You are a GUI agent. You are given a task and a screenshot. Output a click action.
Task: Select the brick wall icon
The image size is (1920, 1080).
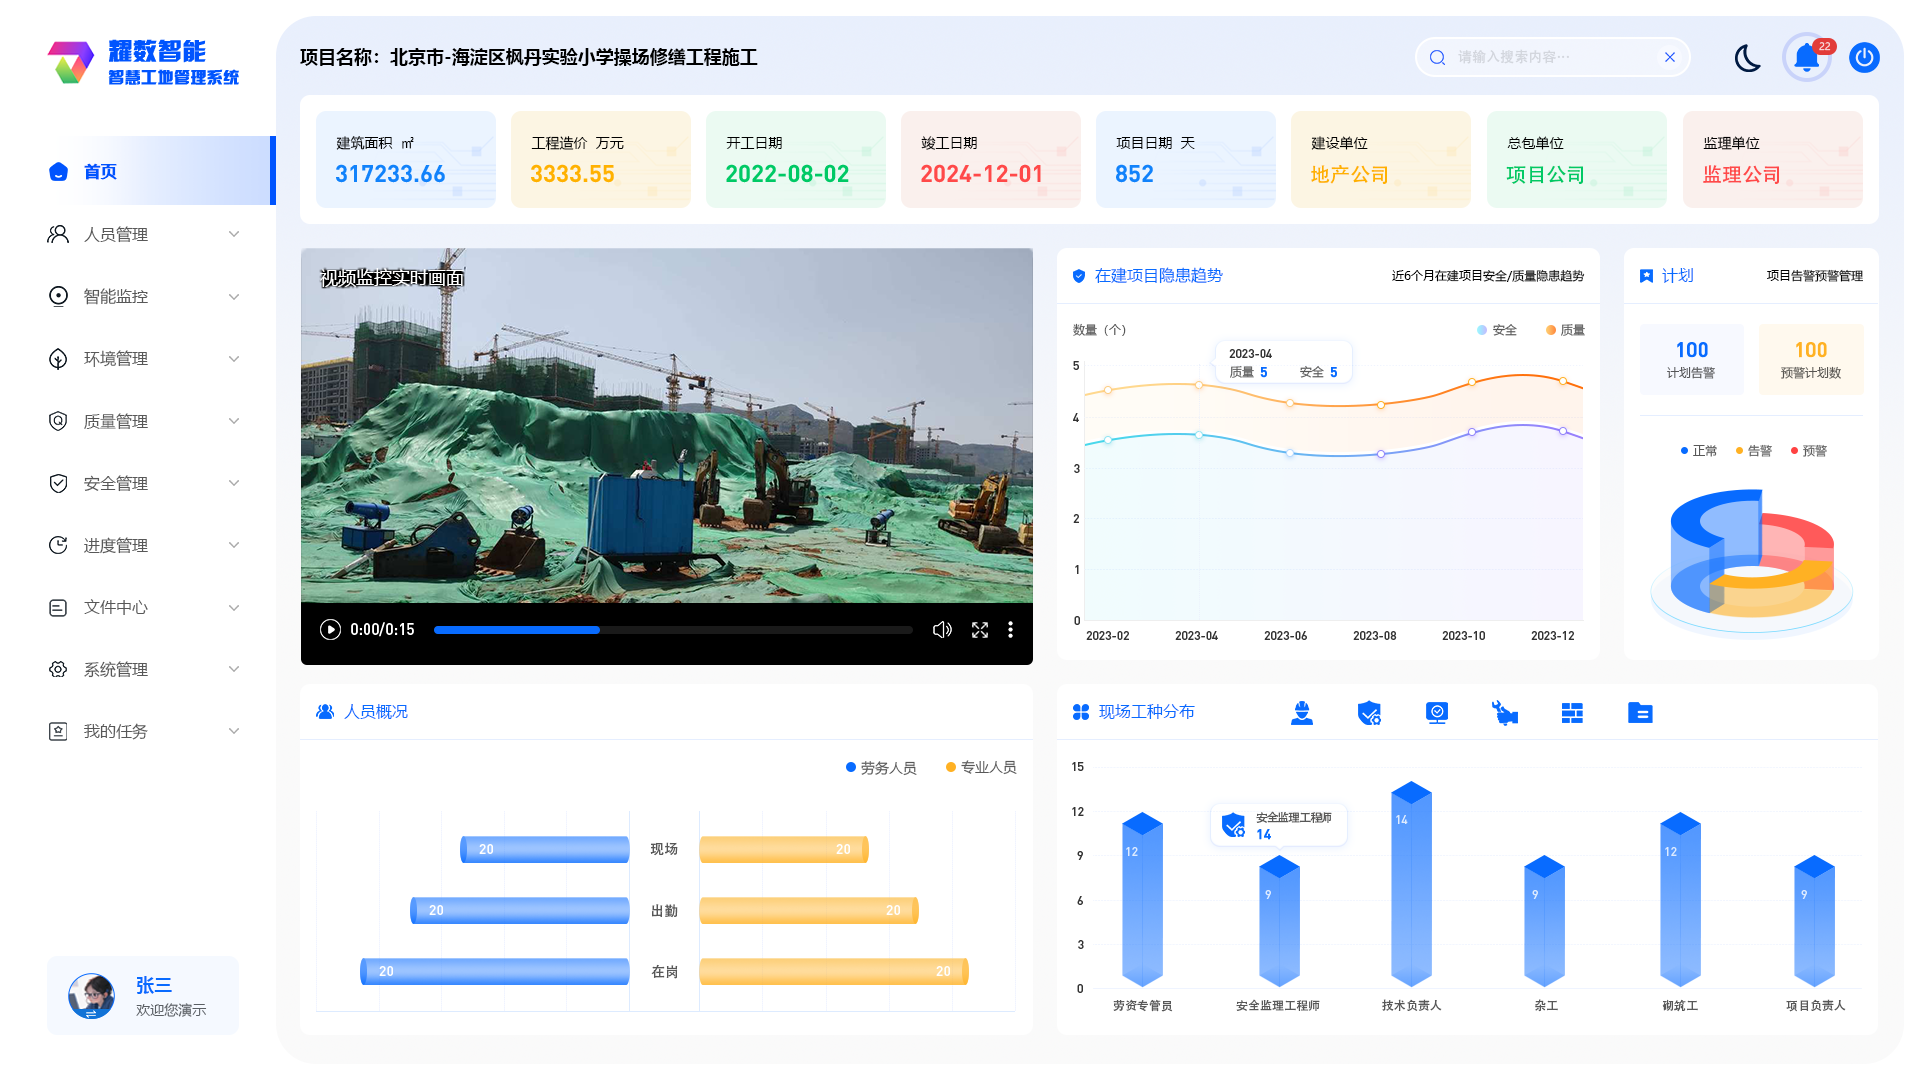[x=1572, y=713]
